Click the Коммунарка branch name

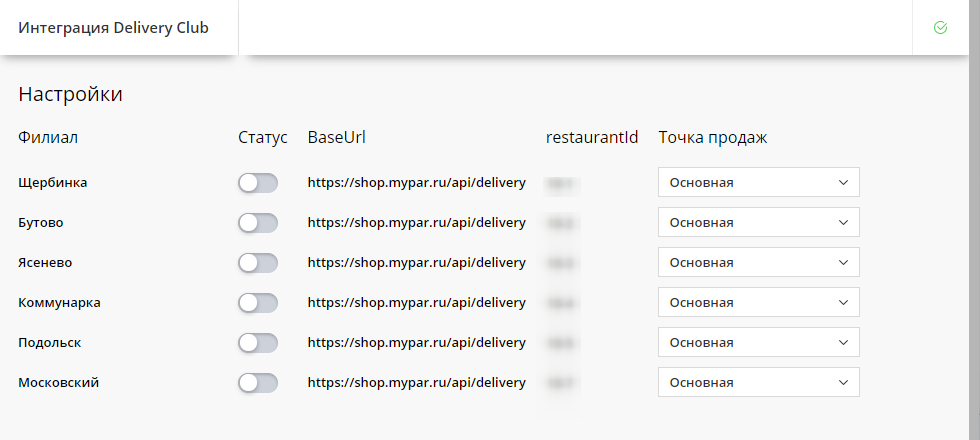click(x=59, y=303)
